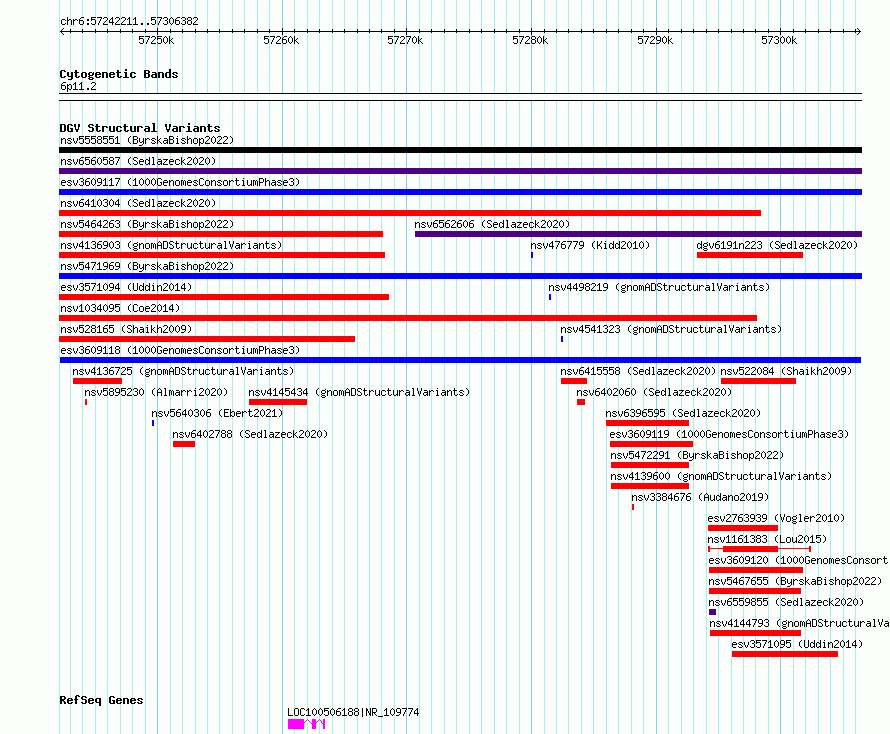890x734 pixels.
Task: Click nsv6402060 (Sedlazeck2020) variant label
Action: coord(654,392)
